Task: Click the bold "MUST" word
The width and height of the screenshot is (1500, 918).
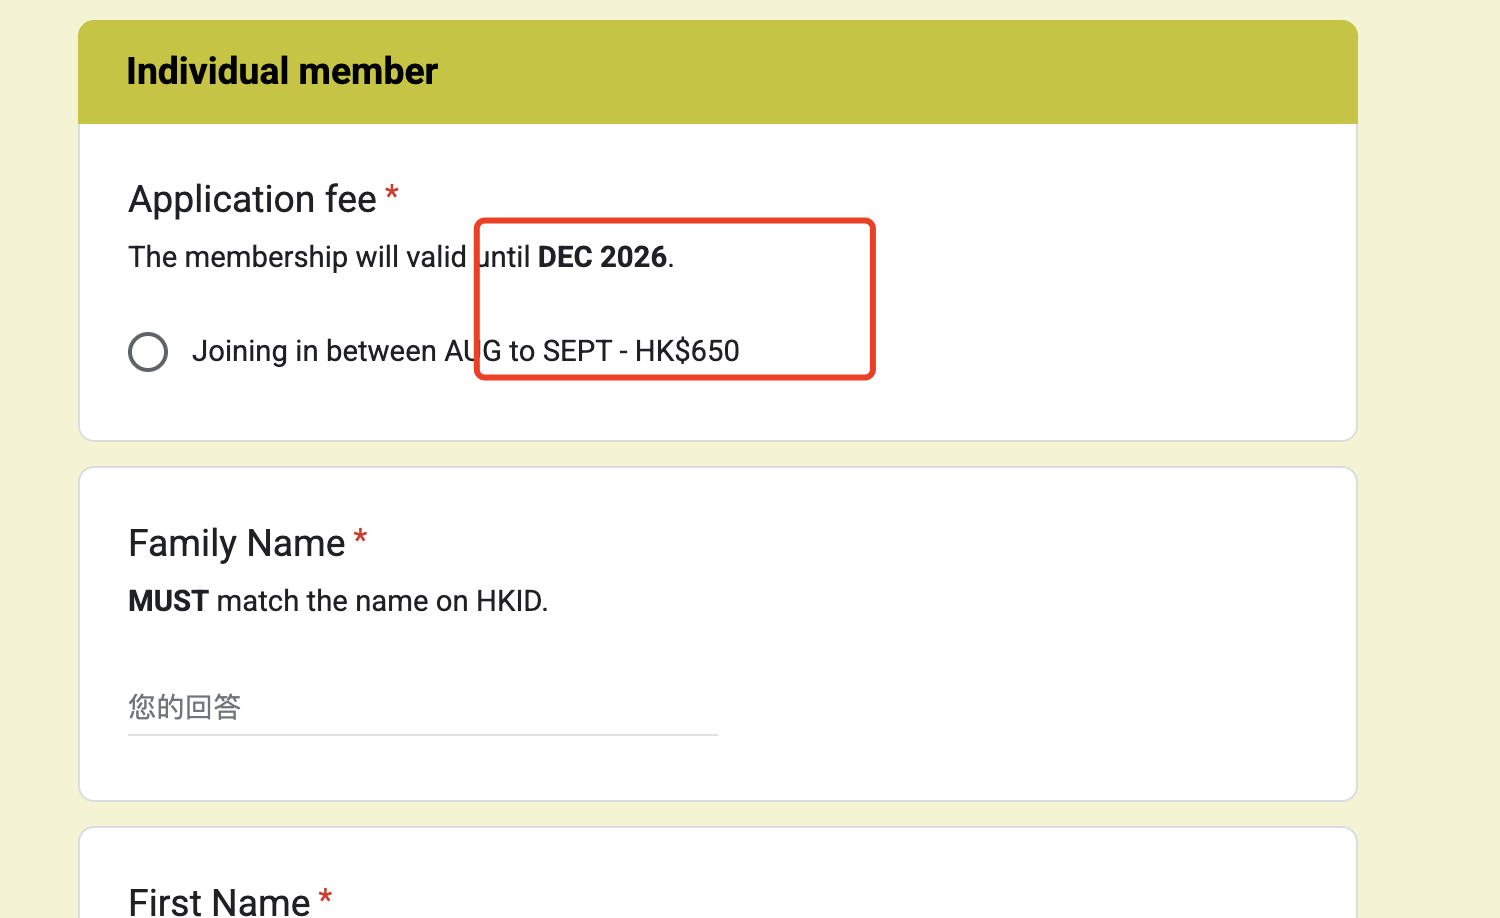Action: pyautogui.click(x=168, y=602)
